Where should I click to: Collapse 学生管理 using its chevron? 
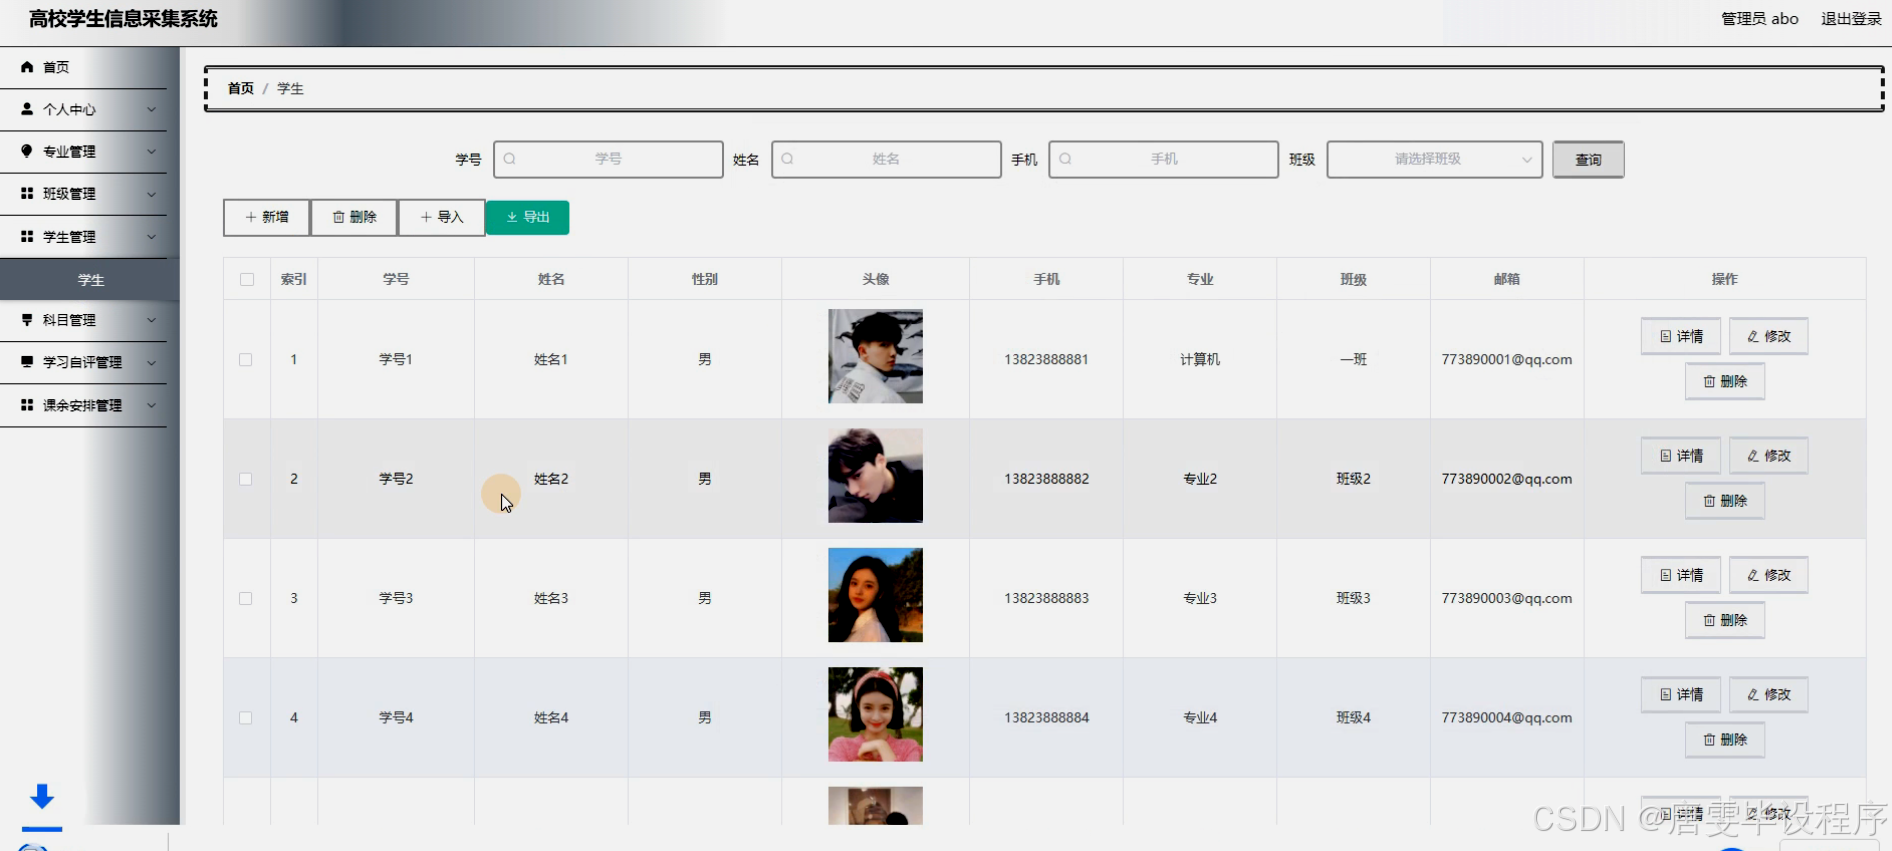click(x=152, y=236)
